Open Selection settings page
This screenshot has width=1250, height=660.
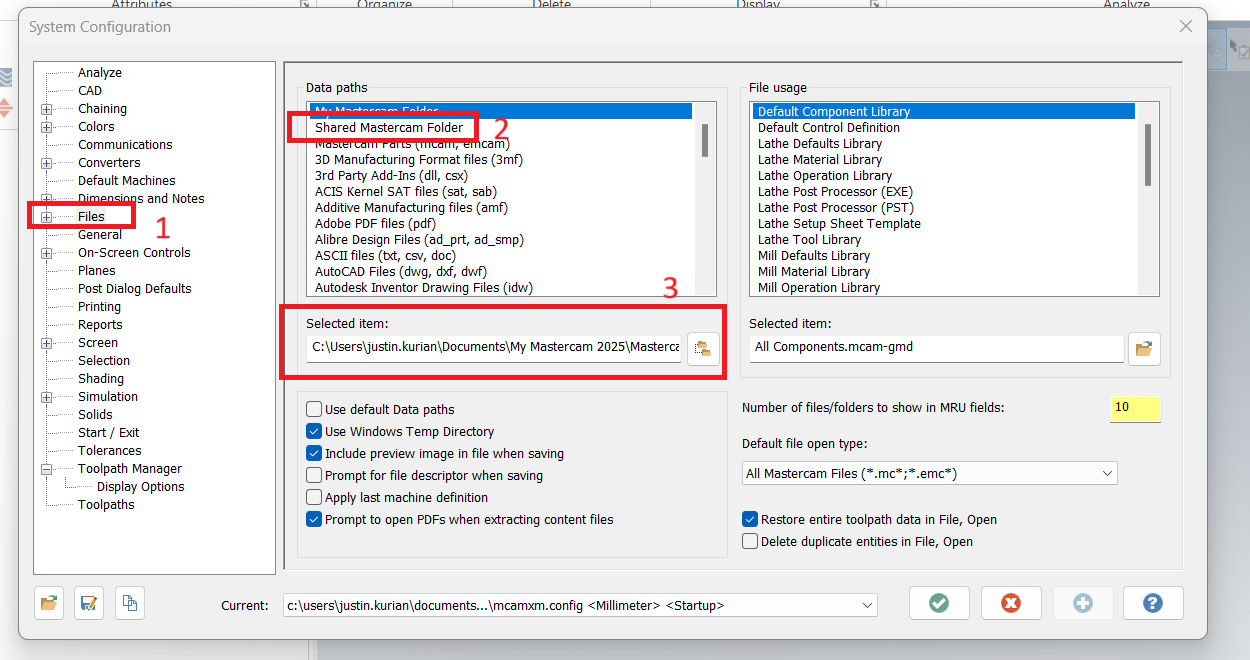(104, 360)
